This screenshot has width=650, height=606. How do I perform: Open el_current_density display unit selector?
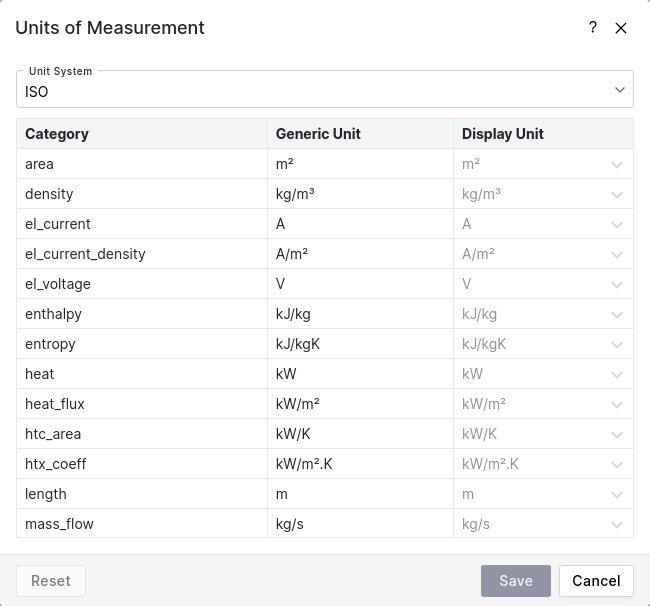(x=617, y=254)
